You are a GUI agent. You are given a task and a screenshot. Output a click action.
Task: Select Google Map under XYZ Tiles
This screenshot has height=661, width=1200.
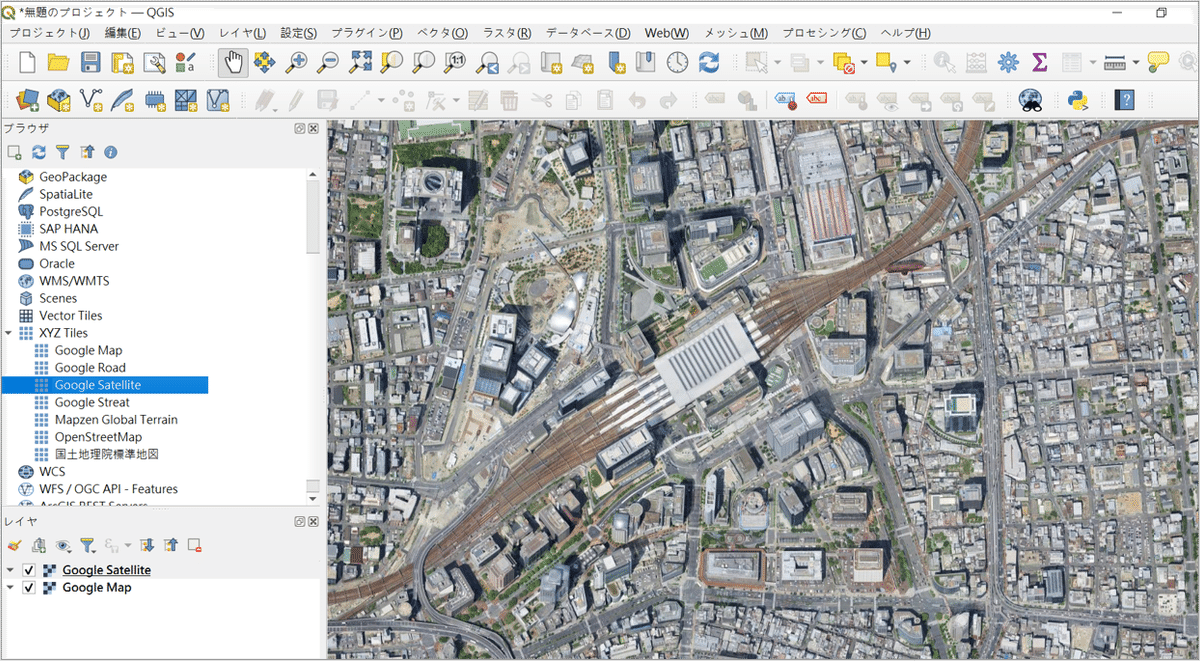click(88, 350)
